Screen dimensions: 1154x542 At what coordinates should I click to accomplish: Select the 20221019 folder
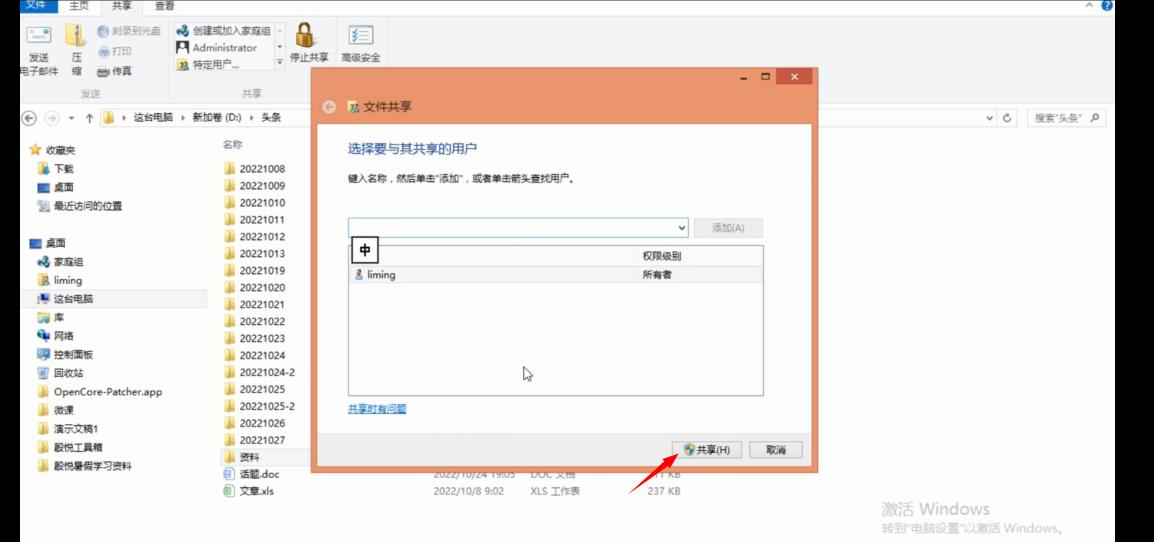tap(255, 270)
